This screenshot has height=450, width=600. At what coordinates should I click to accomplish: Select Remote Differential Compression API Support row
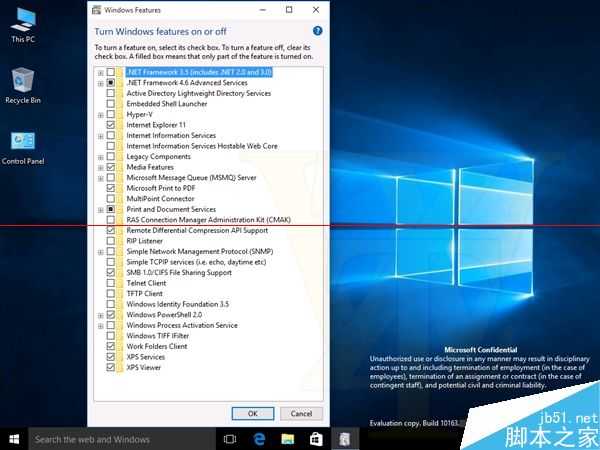click(197, 230)
